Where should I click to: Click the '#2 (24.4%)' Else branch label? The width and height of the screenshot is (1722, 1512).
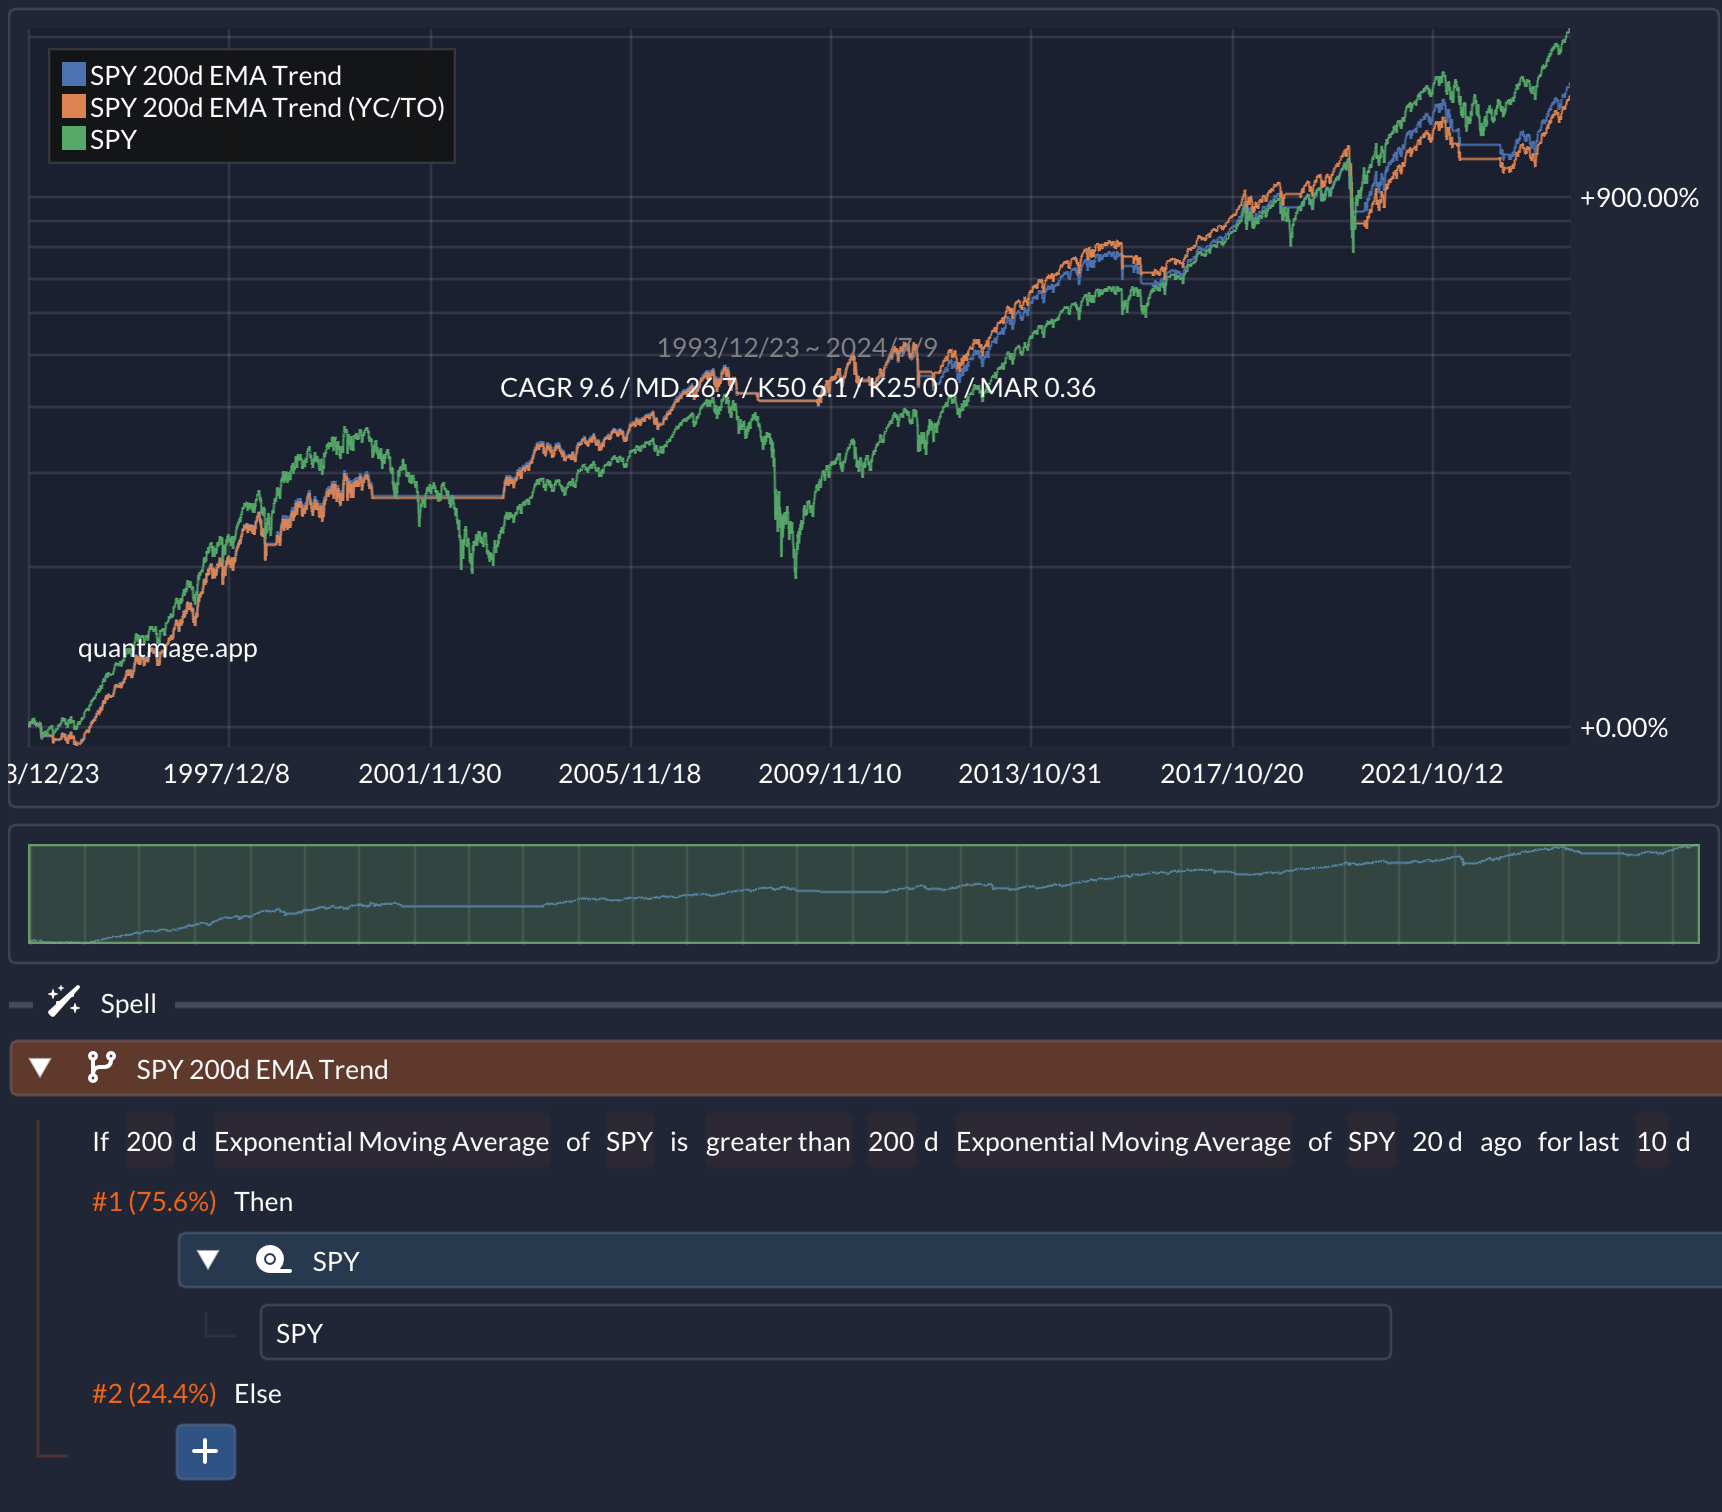pos(154,1393)
